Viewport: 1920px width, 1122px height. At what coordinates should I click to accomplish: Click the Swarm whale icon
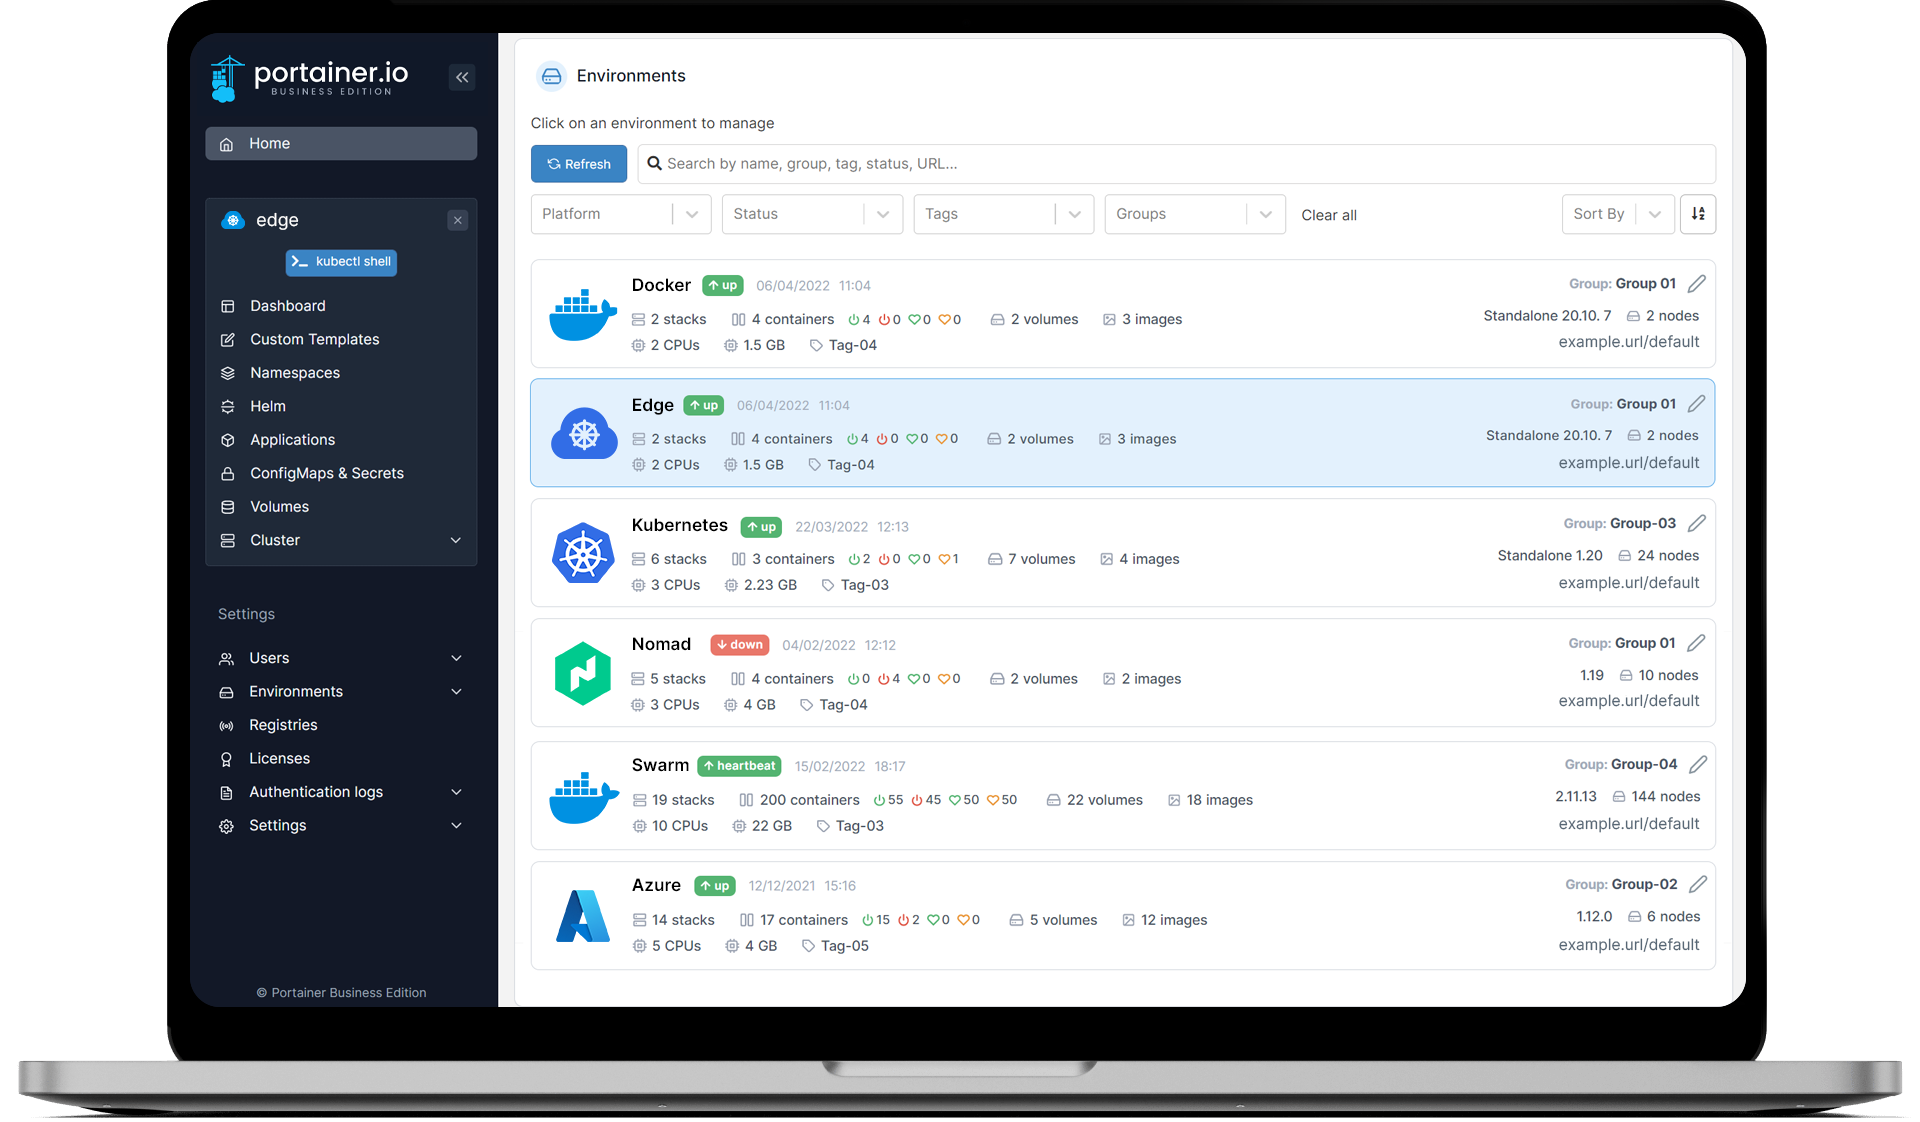[x=583, y=798]
